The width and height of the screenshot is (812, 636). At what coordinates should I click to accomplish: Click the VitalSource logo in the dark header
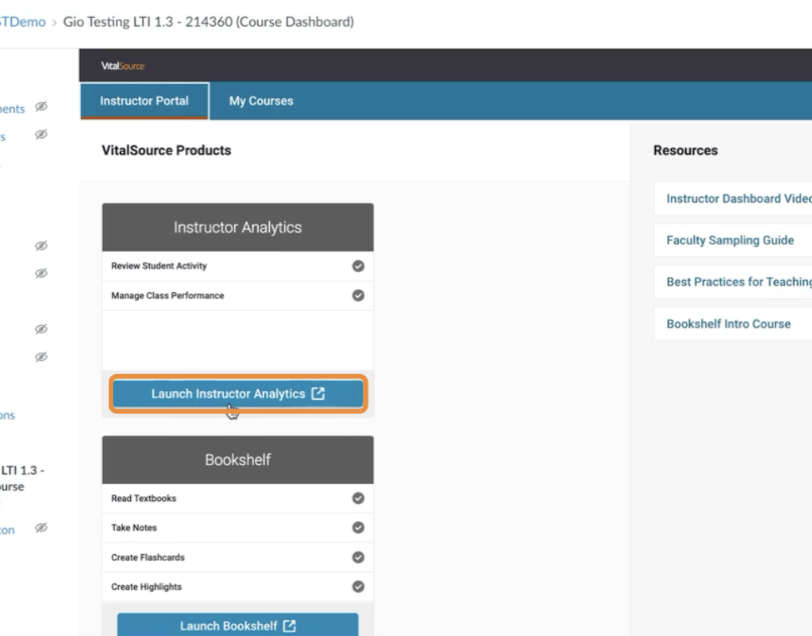tap(123, 66)
